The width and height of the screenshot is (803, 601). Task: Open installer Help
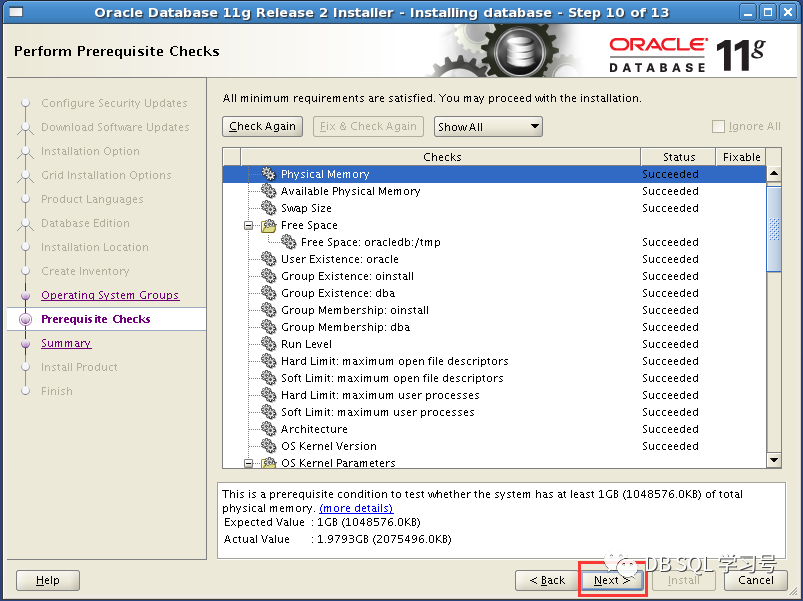coord(48,580)
